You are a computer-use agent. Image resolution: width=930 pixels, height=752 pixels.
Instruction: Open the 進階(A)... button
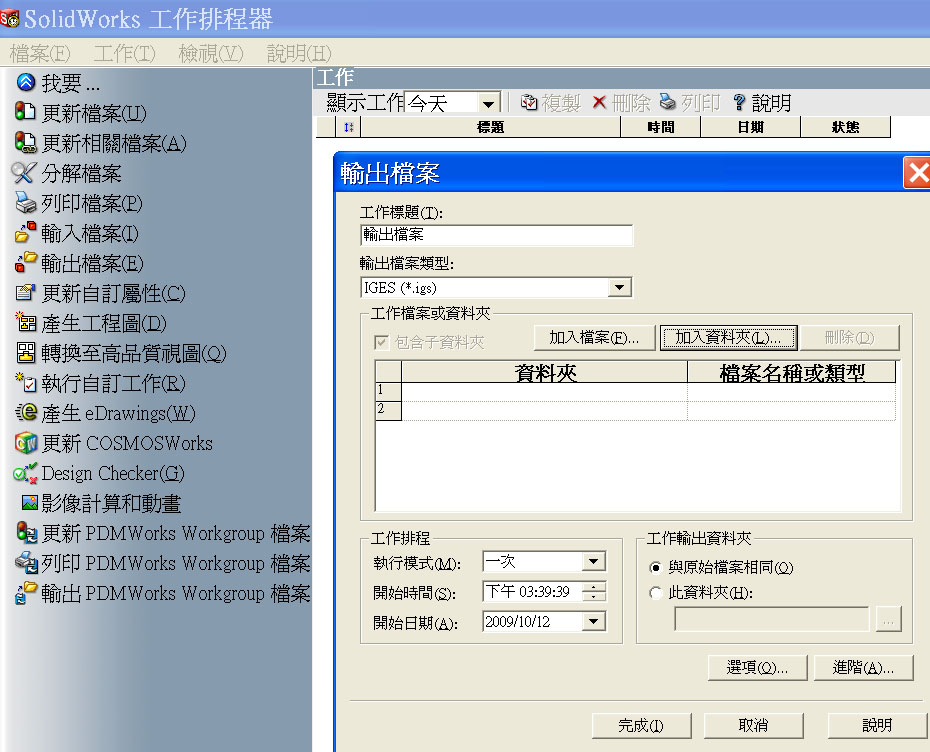point(864,668)
